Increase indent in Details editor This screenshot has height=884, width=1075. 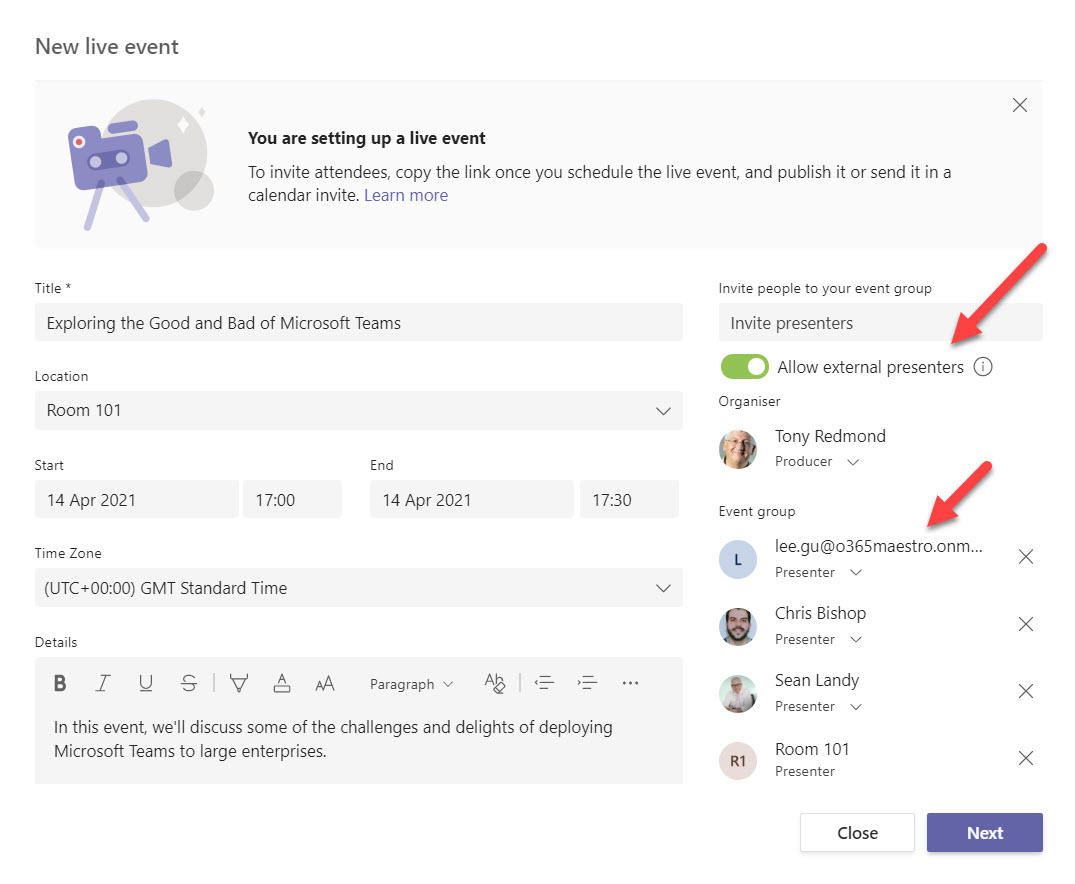coord(587,683)
